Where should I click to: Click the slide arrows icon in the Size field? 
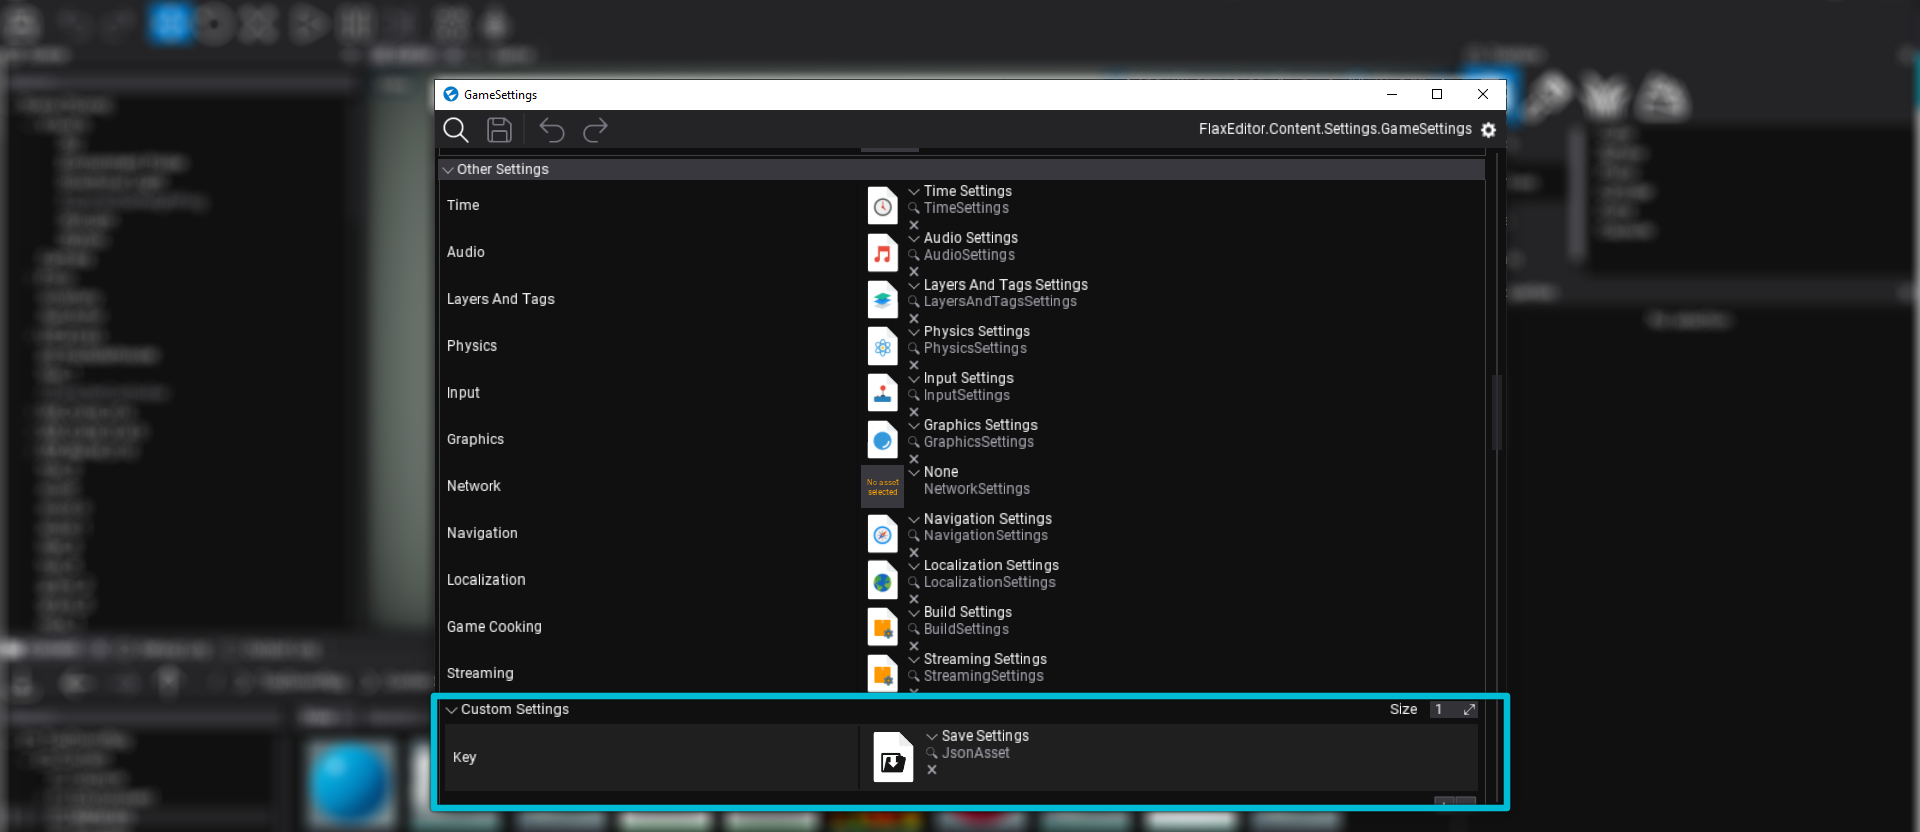click(x=1470, y=710)
